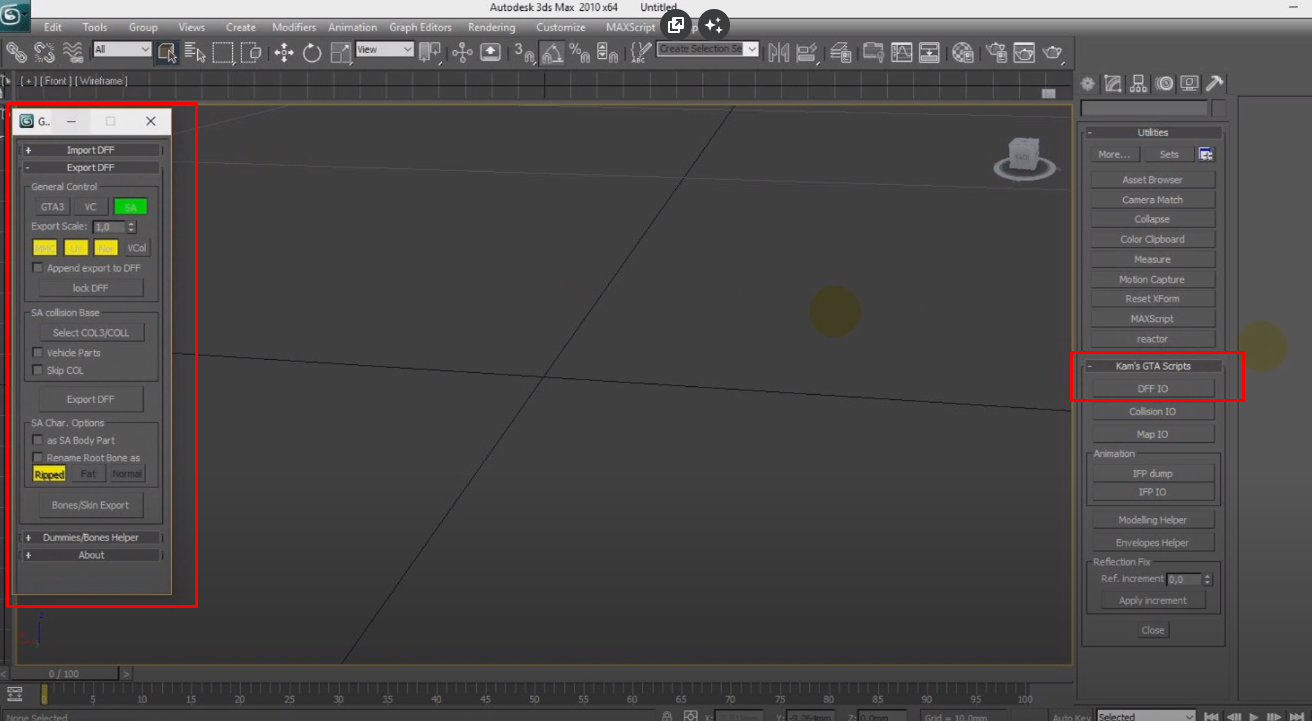Click the Select by Name icon

point(195,53)
